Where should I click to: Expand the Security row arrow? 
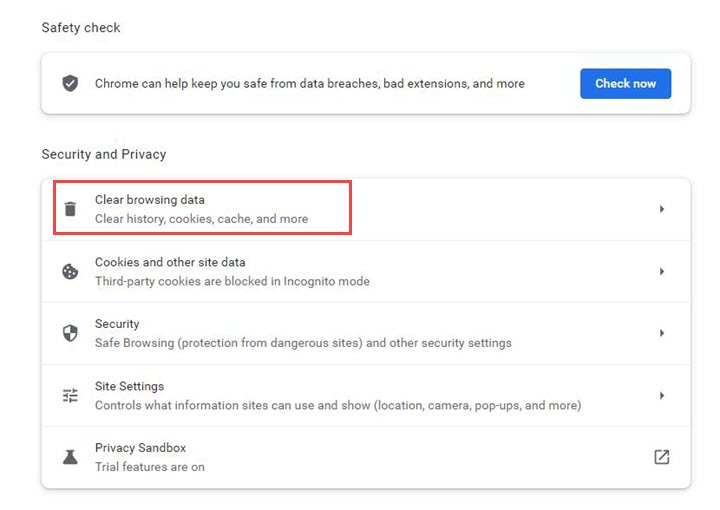pos(661,334)
